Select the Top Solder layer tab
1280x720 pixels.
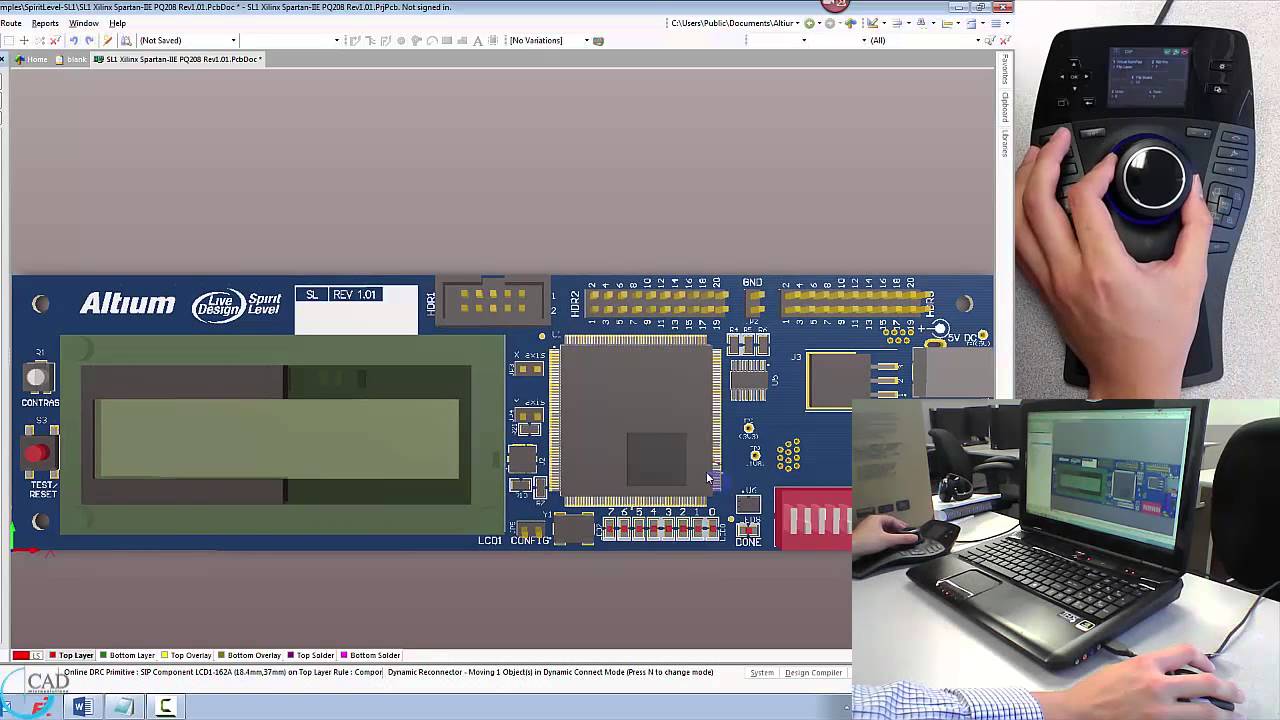(x=311, y=655)
